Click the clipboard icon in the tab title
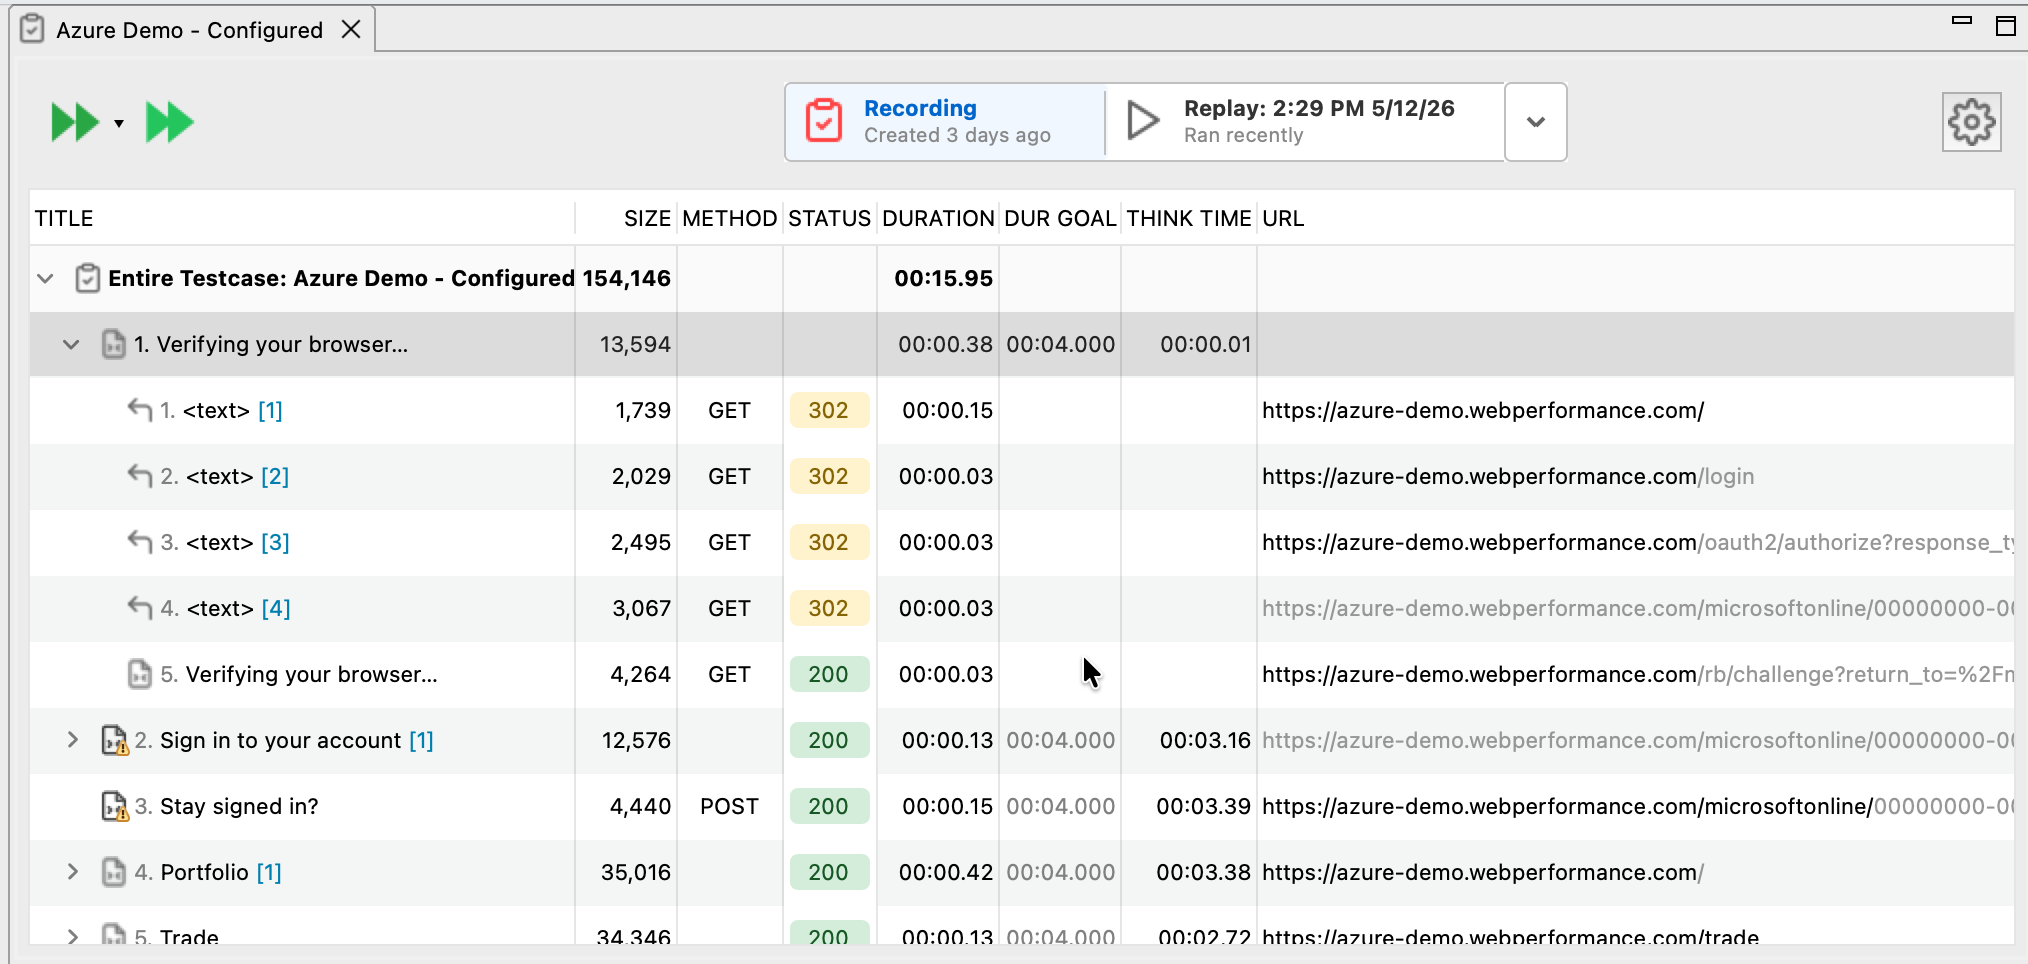The image size is (2028, 964). (x=32, y=29)
